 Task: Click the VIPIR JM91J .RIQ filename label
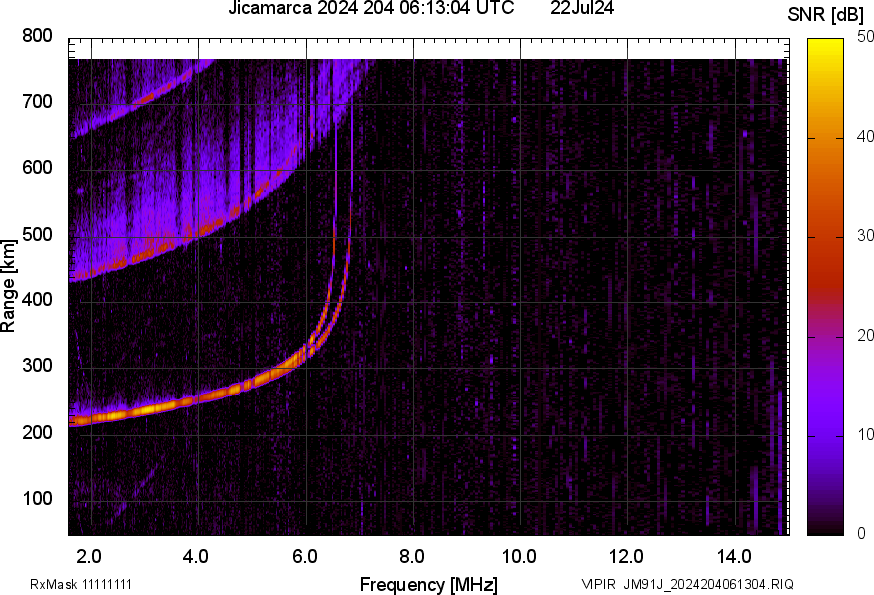click(687, 584)
